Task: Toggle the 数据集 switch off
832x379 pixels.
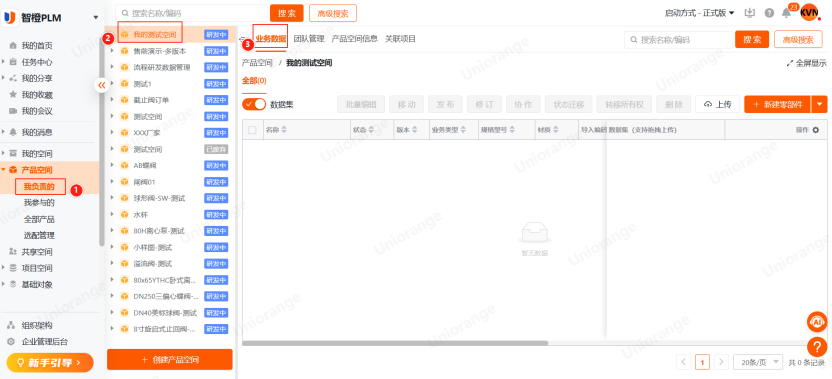Action: click(x=254, y=104)
